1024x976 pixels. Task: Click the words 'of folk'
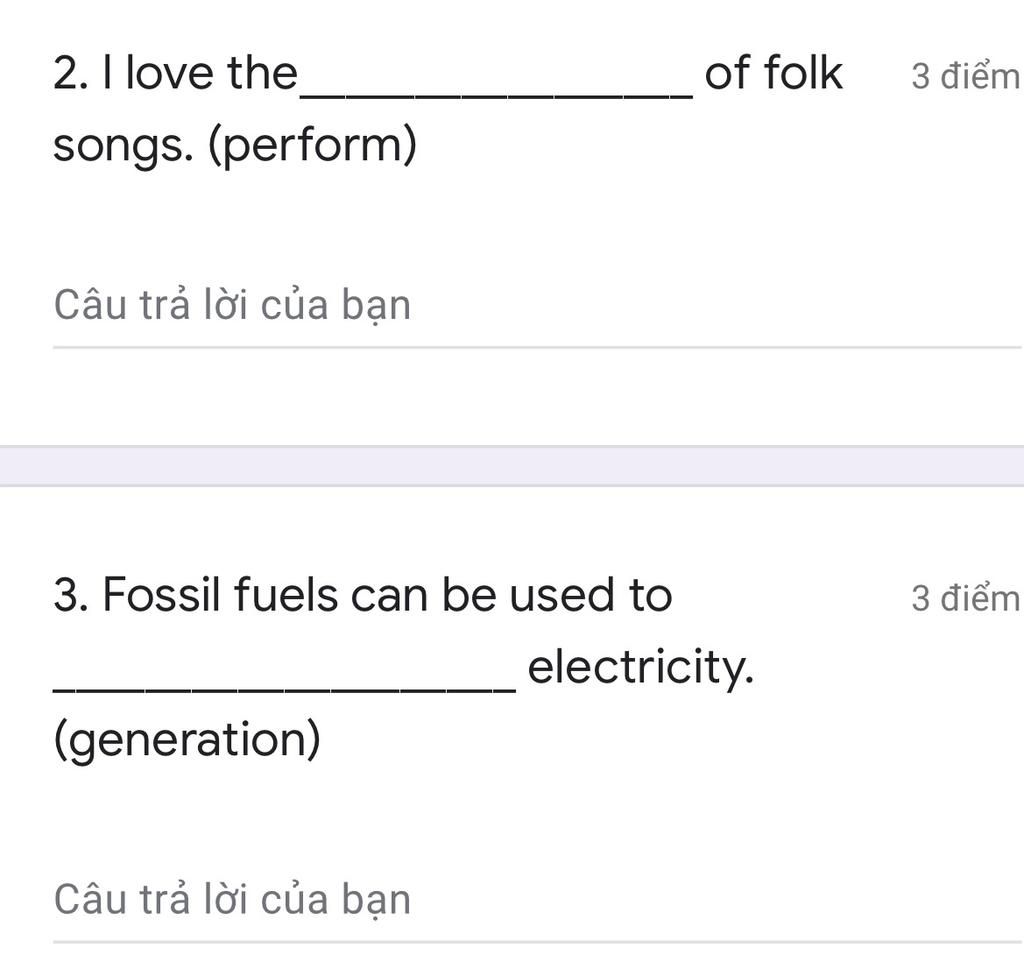coord(774,73)
